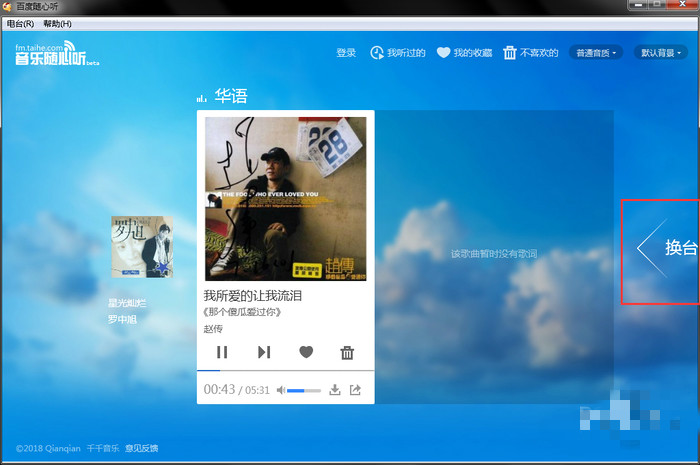This screenshot has height=465, width=700.
Task: Click the previous track title 星光灿烂
Action: [x=127, y=303]
